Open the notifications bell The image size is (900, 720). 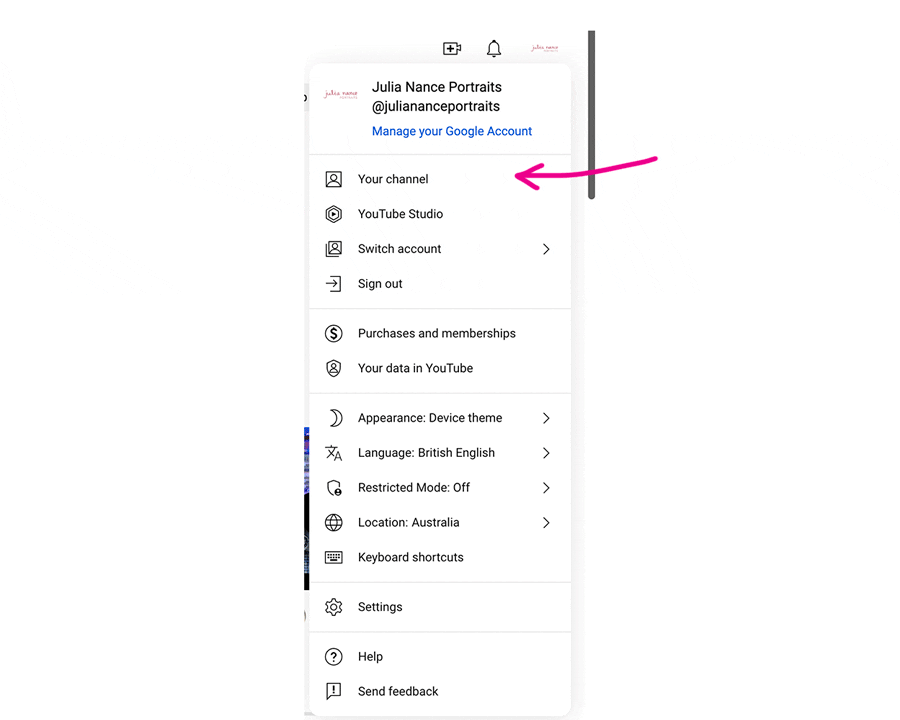click(x=494, y=49)
